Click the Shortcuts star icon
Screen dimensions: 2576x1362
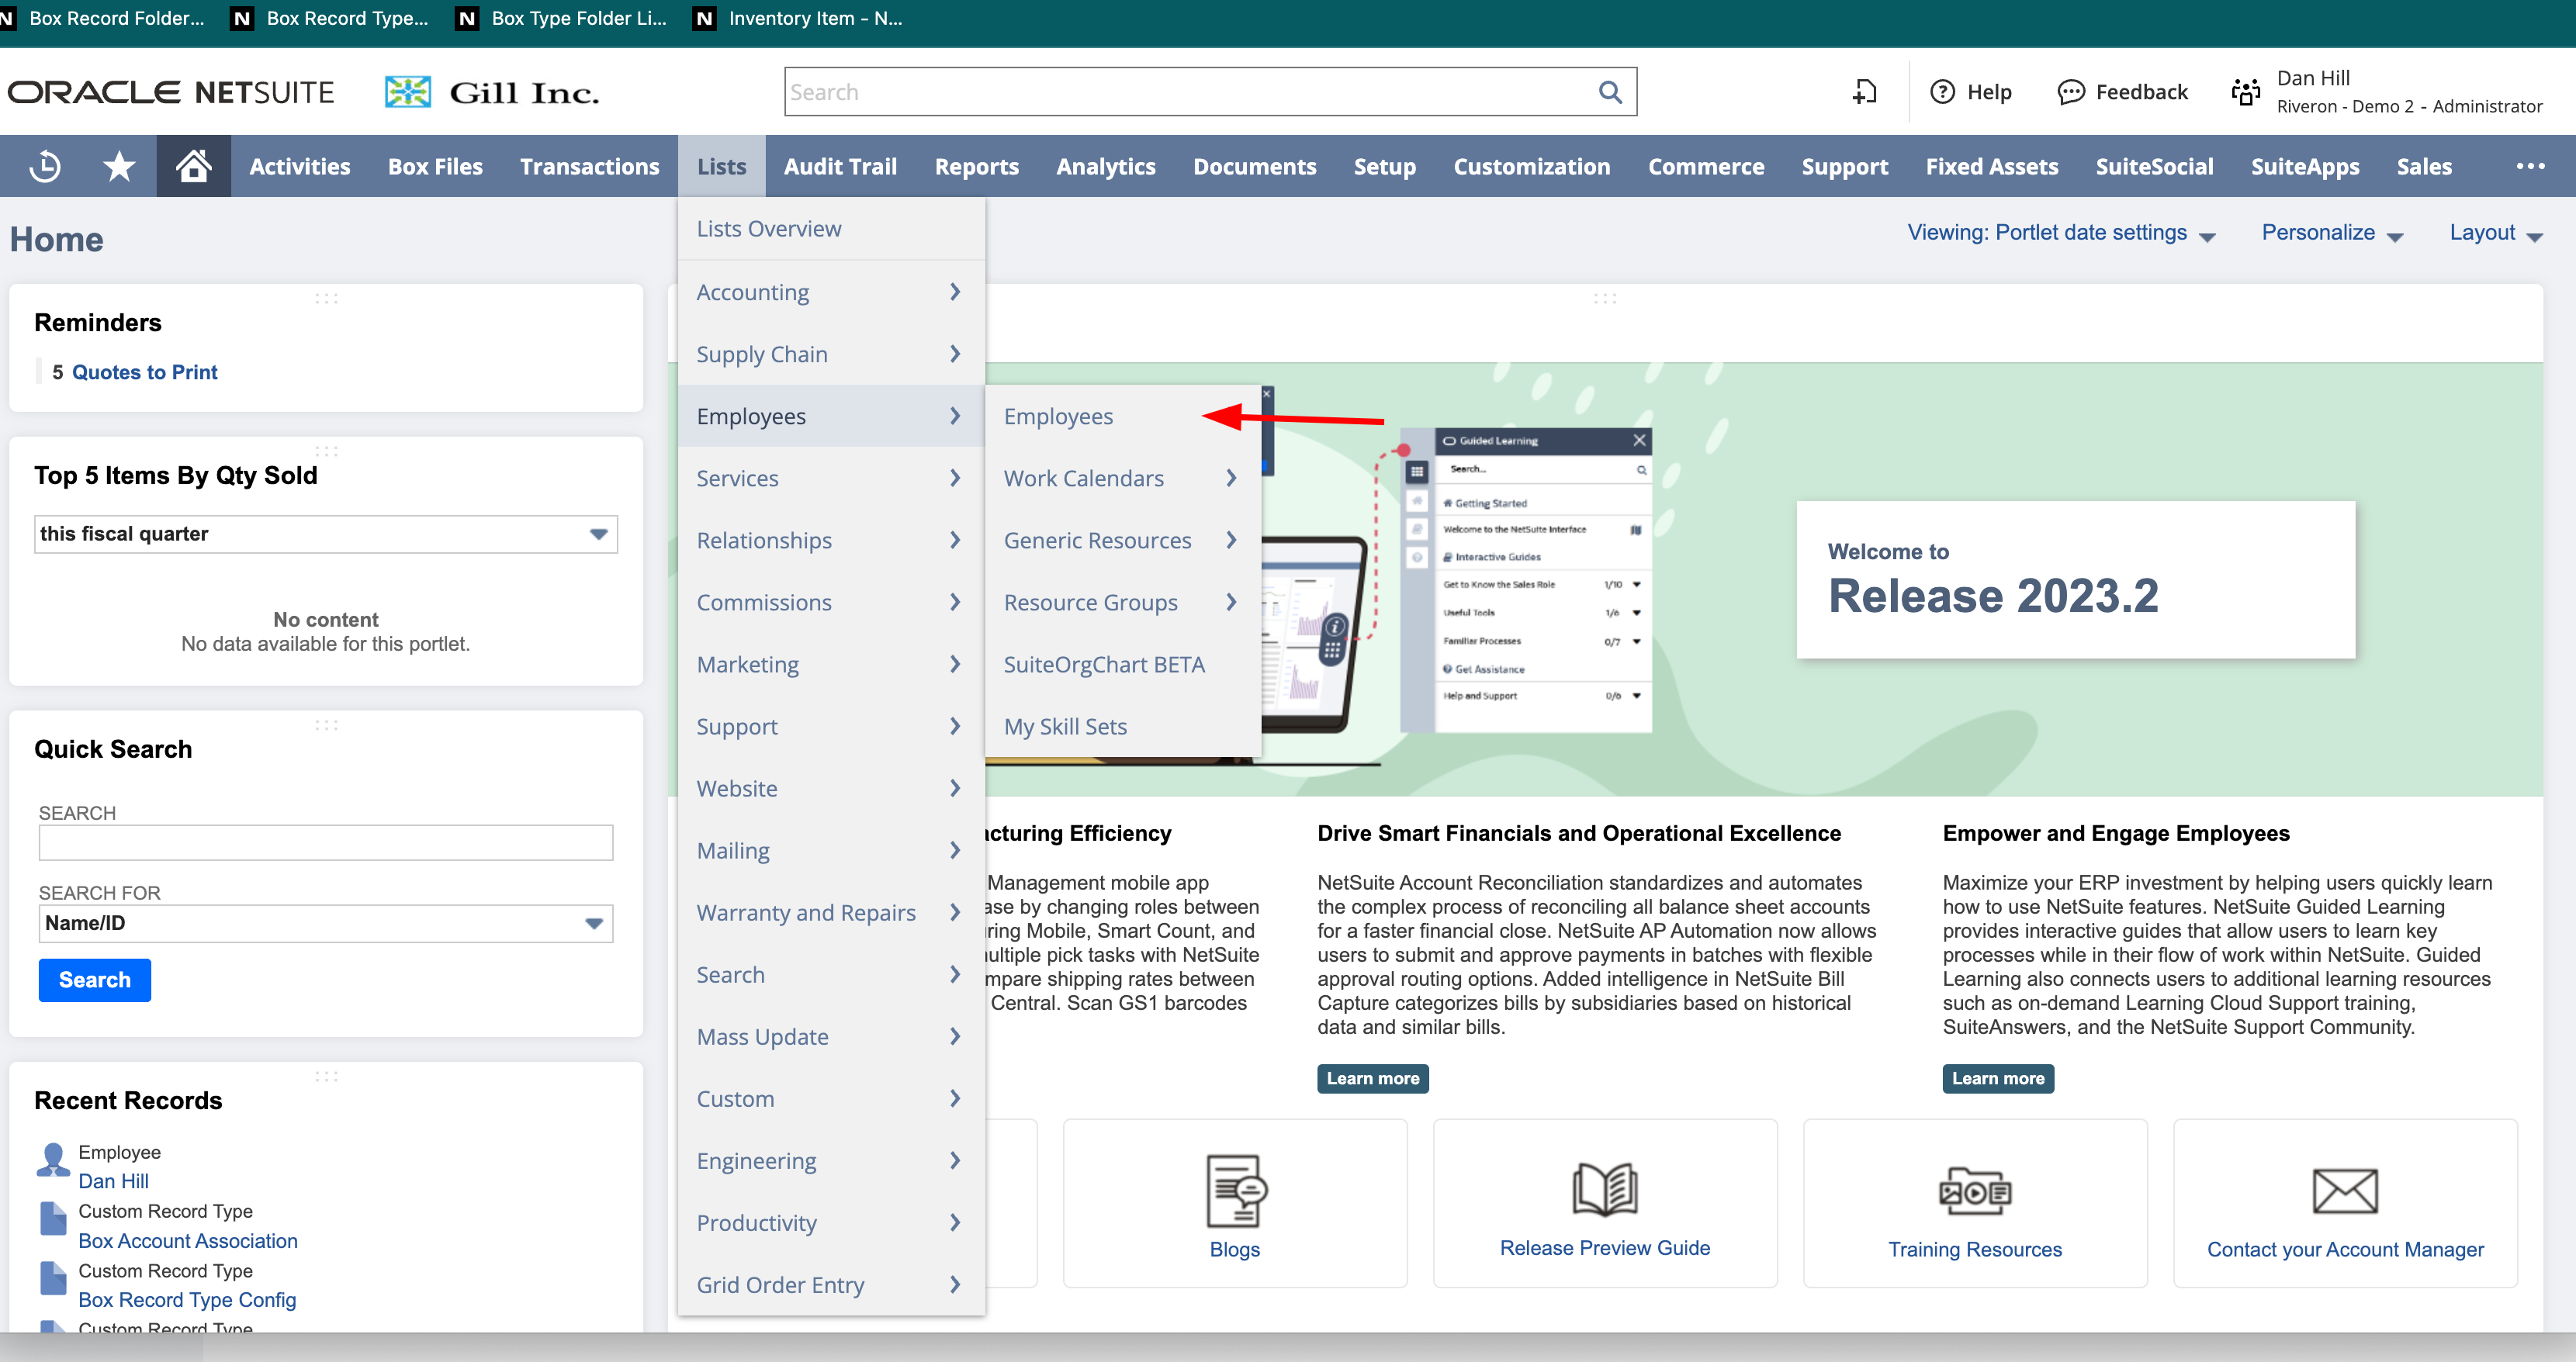coord(119,166)
